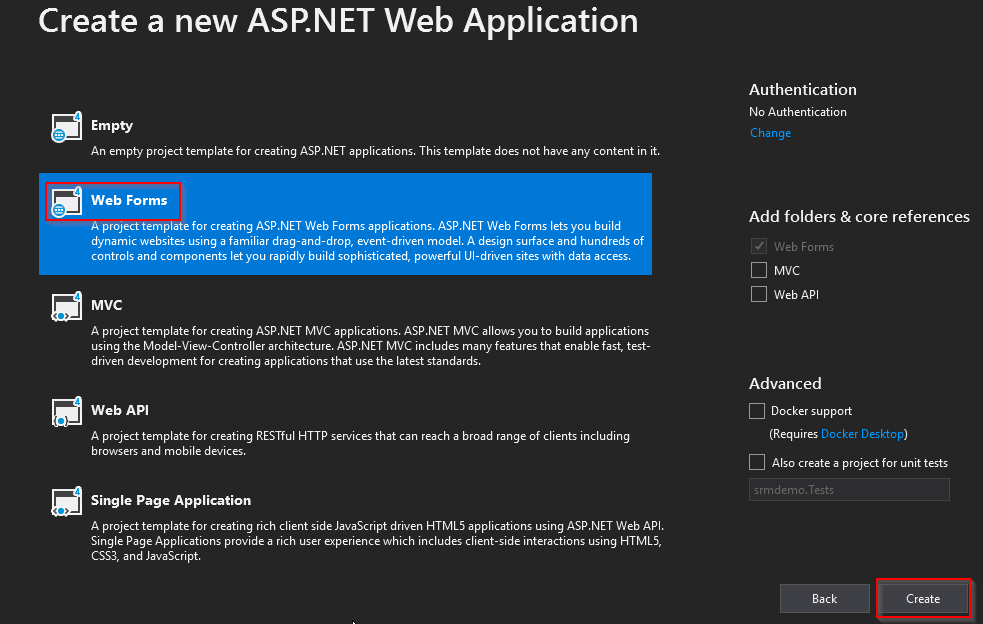Choose the MVC template description

coord(370,346)
